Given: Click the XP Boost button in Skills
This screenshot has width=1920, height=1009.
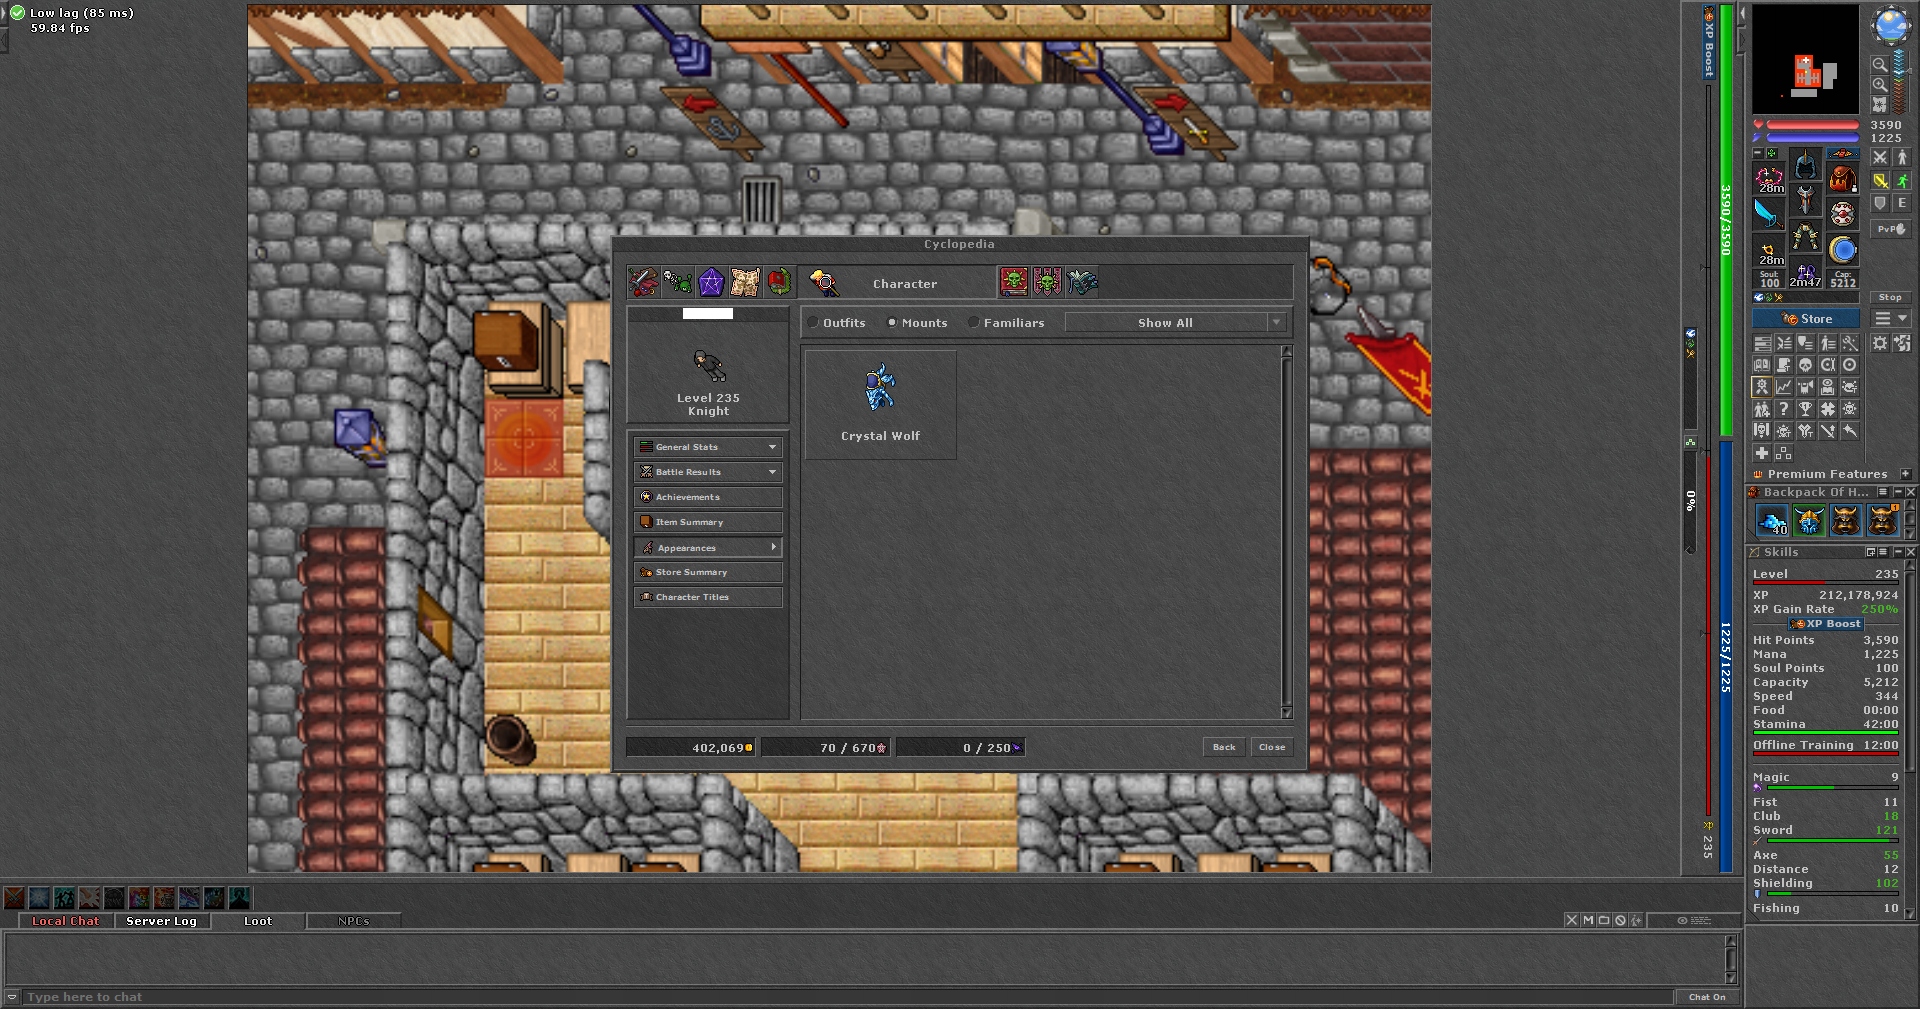Looking at the screenshot, I should point(1826,624).
